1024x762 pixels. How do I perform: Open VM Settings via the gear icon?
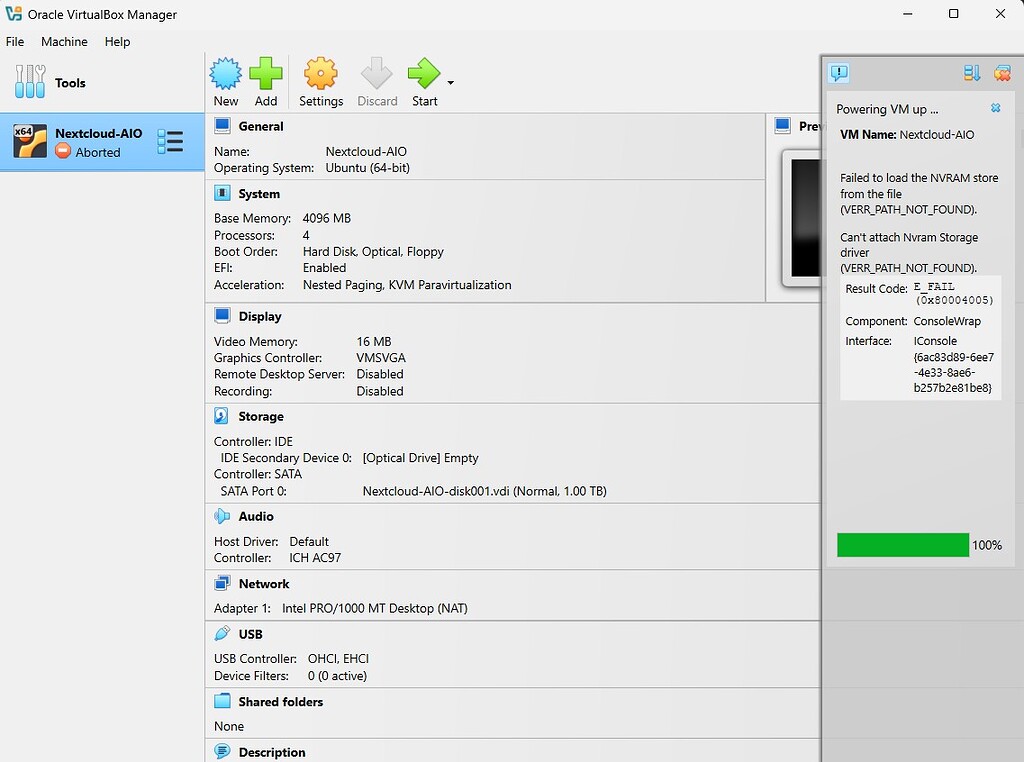(x=321, y=74)
